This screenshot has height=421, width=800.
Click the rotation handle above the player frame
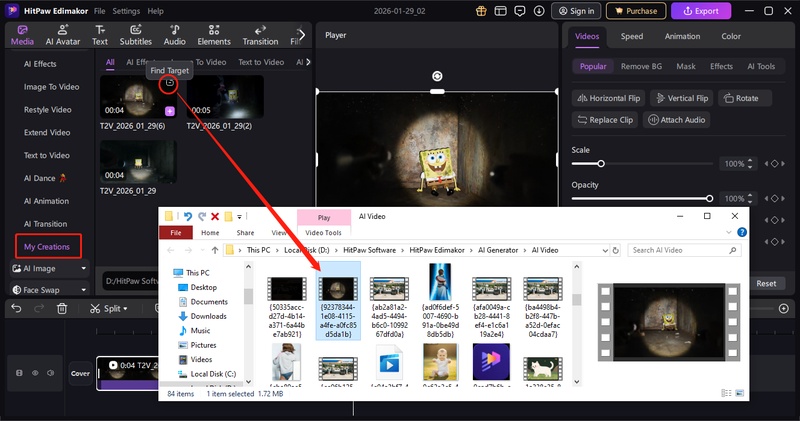437,76
